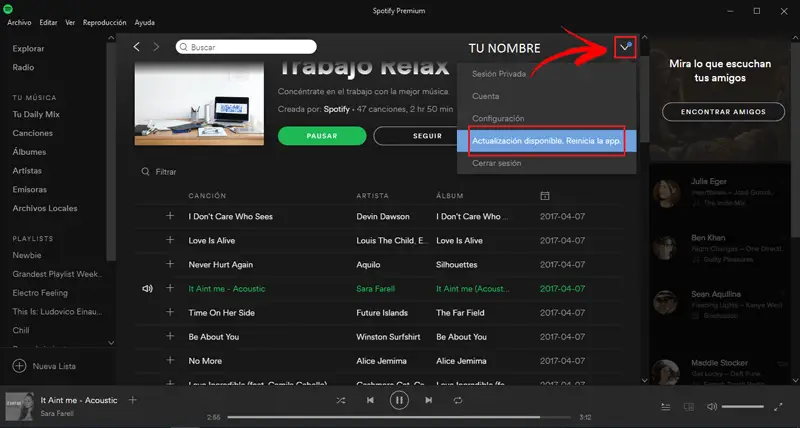Go to Álbumes in the sidebar
Viewport: 800px width, 428px height.
click(x=29, y=152)
